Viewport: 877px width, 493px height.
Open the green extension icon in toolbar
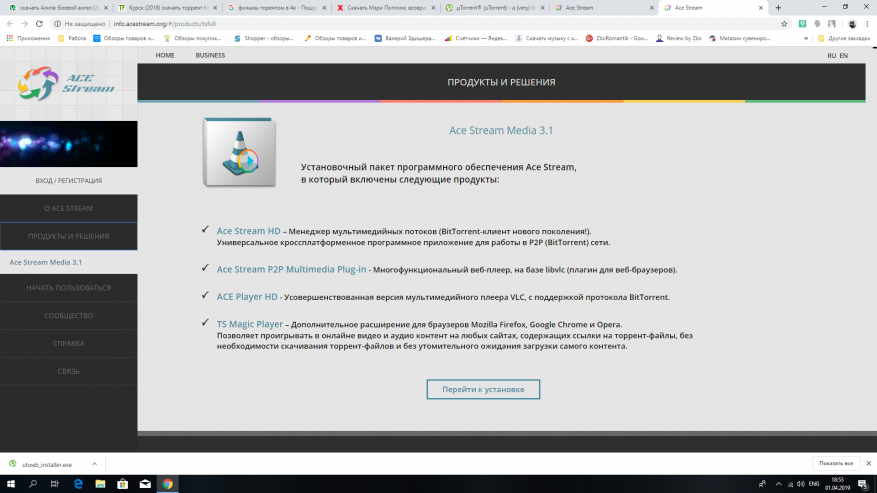[x=802, y=24]
